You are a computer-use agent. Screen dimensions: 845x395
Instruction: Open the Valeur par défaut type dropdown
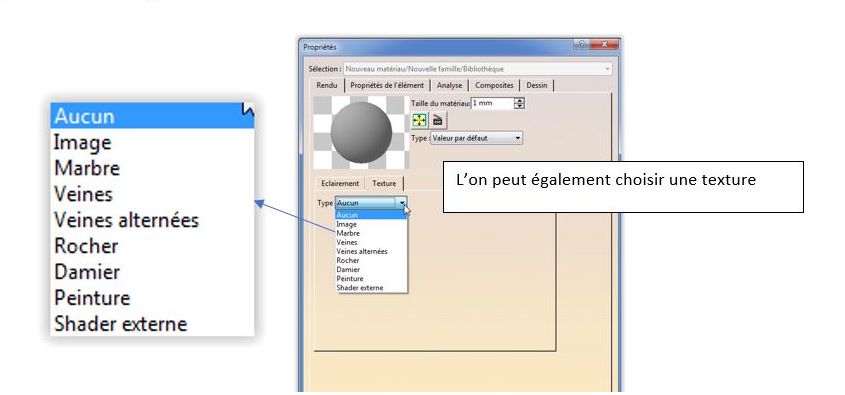pos(476,138)
